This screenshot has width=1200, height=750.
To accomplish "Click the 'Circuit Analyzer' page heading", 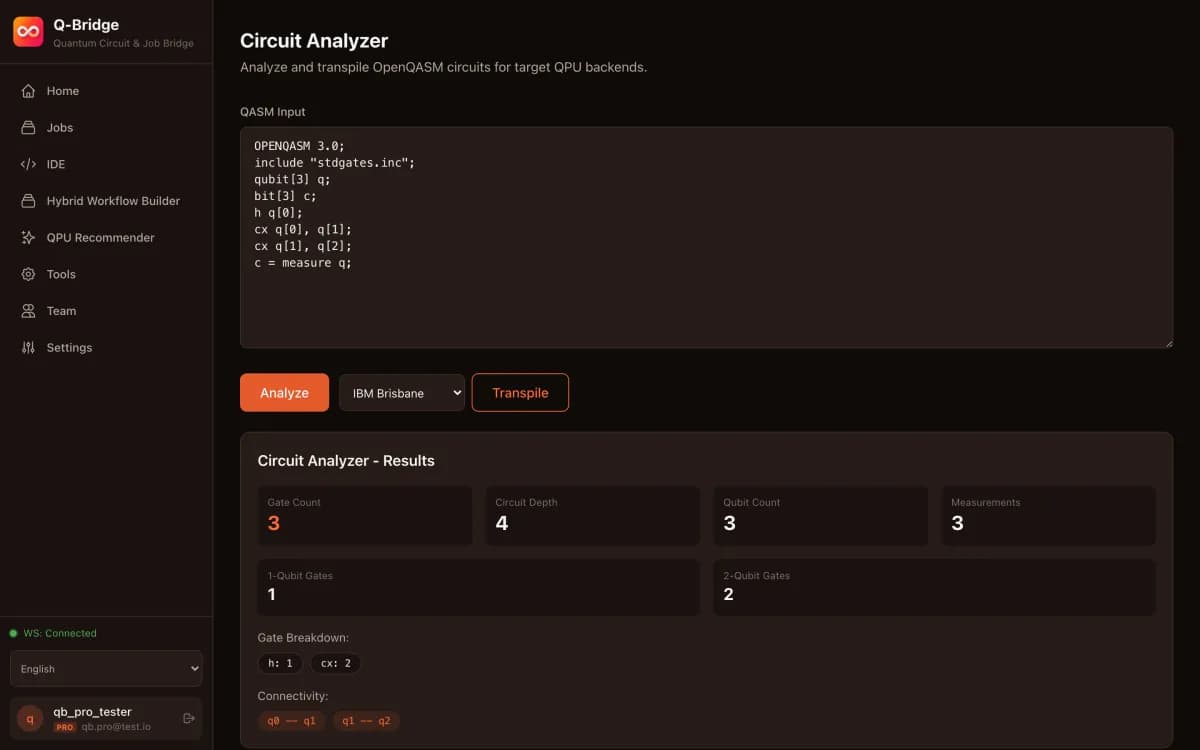I will 314,41.
